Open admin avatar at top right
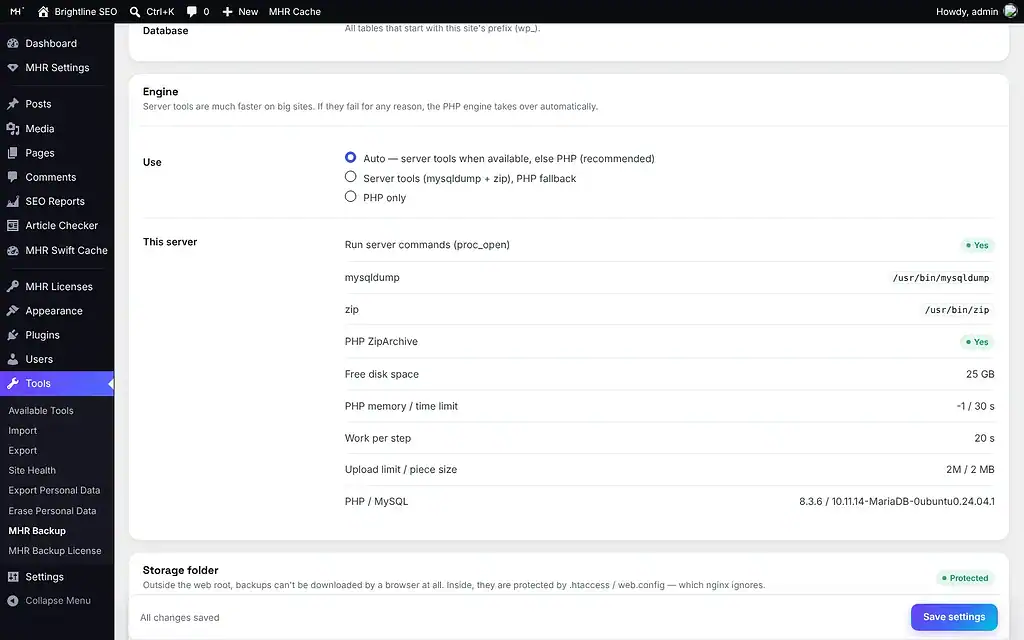The image size is (1024, 640). click(1011, 11)
